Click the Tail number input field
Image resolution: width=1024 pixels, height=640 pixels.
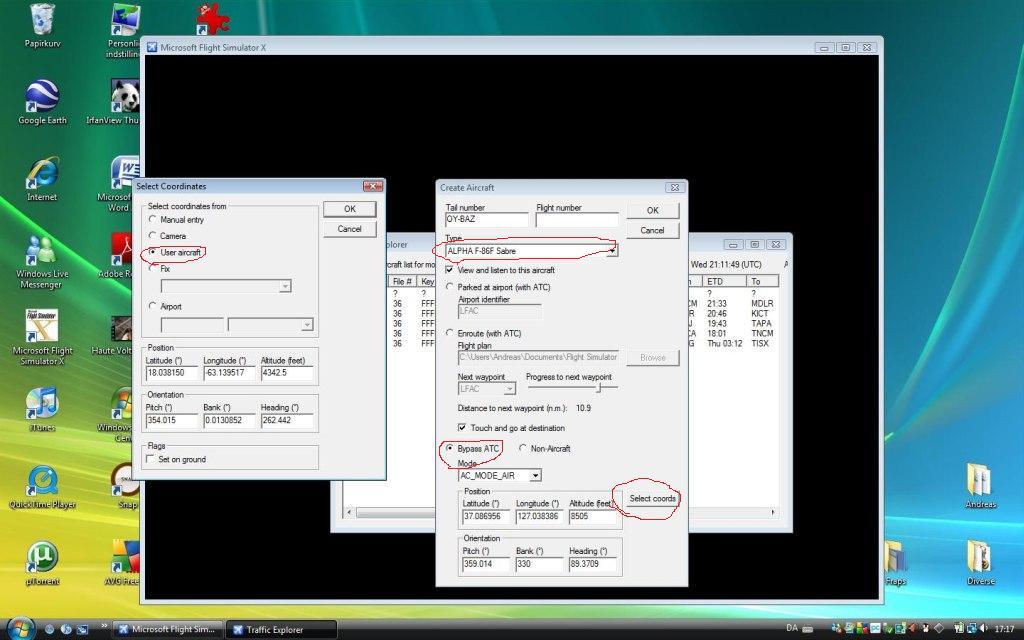pos(487,220)
